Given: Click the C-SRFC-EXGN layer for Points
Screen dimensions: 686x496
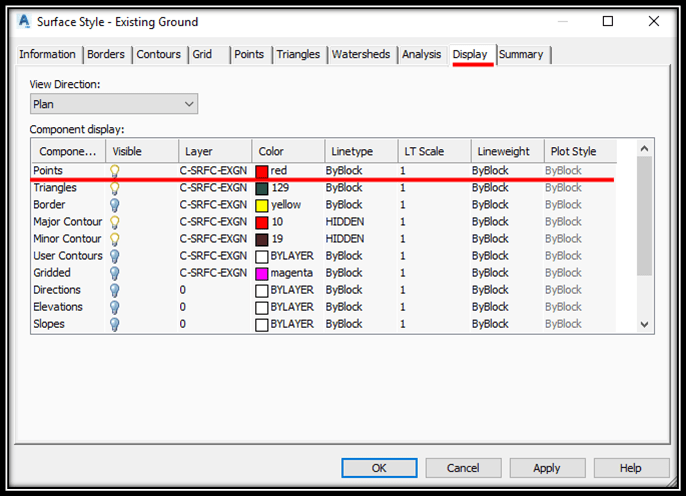Looking at the screenshot, I should pyautogui.click(x=213, y=171).
